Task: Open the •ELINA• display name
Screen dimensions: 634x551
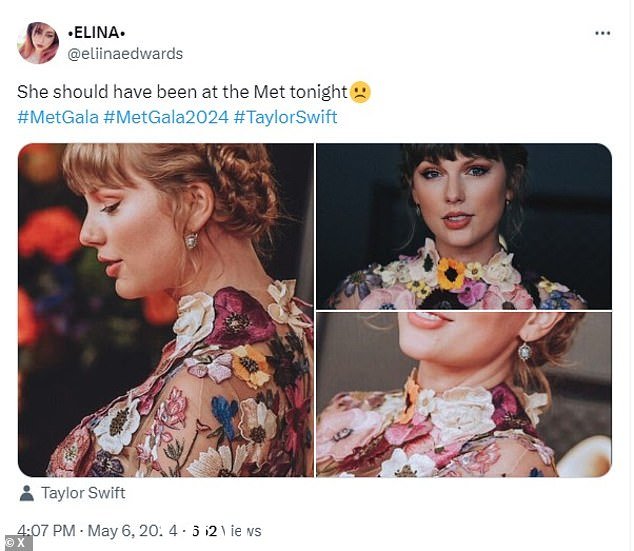Action: pyautogui.click(x=96, y=33)
